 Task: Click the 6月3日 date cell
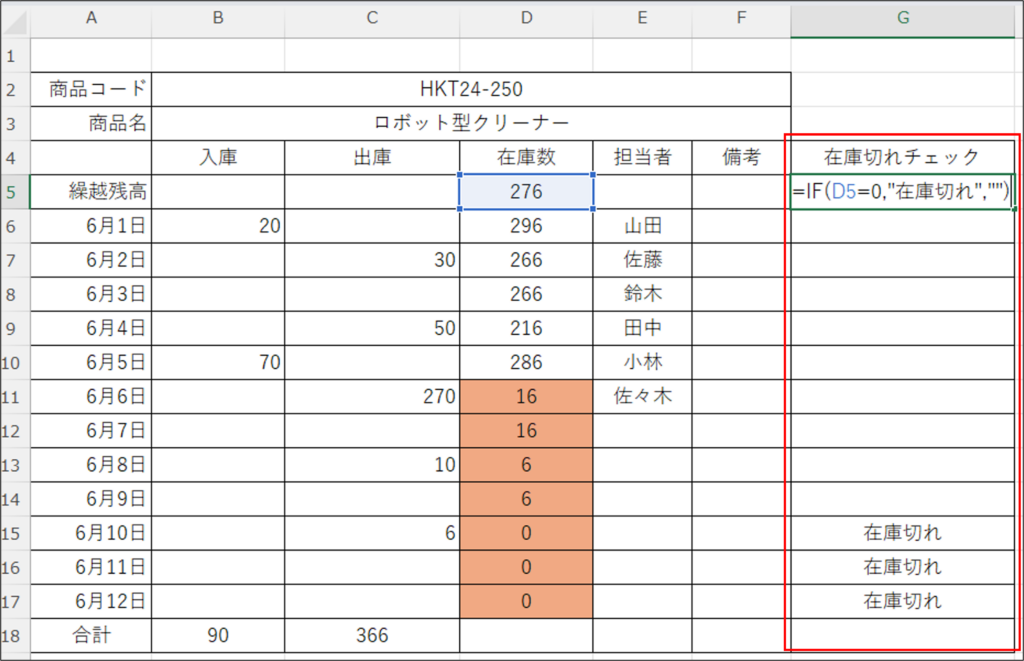click(91, 294)
